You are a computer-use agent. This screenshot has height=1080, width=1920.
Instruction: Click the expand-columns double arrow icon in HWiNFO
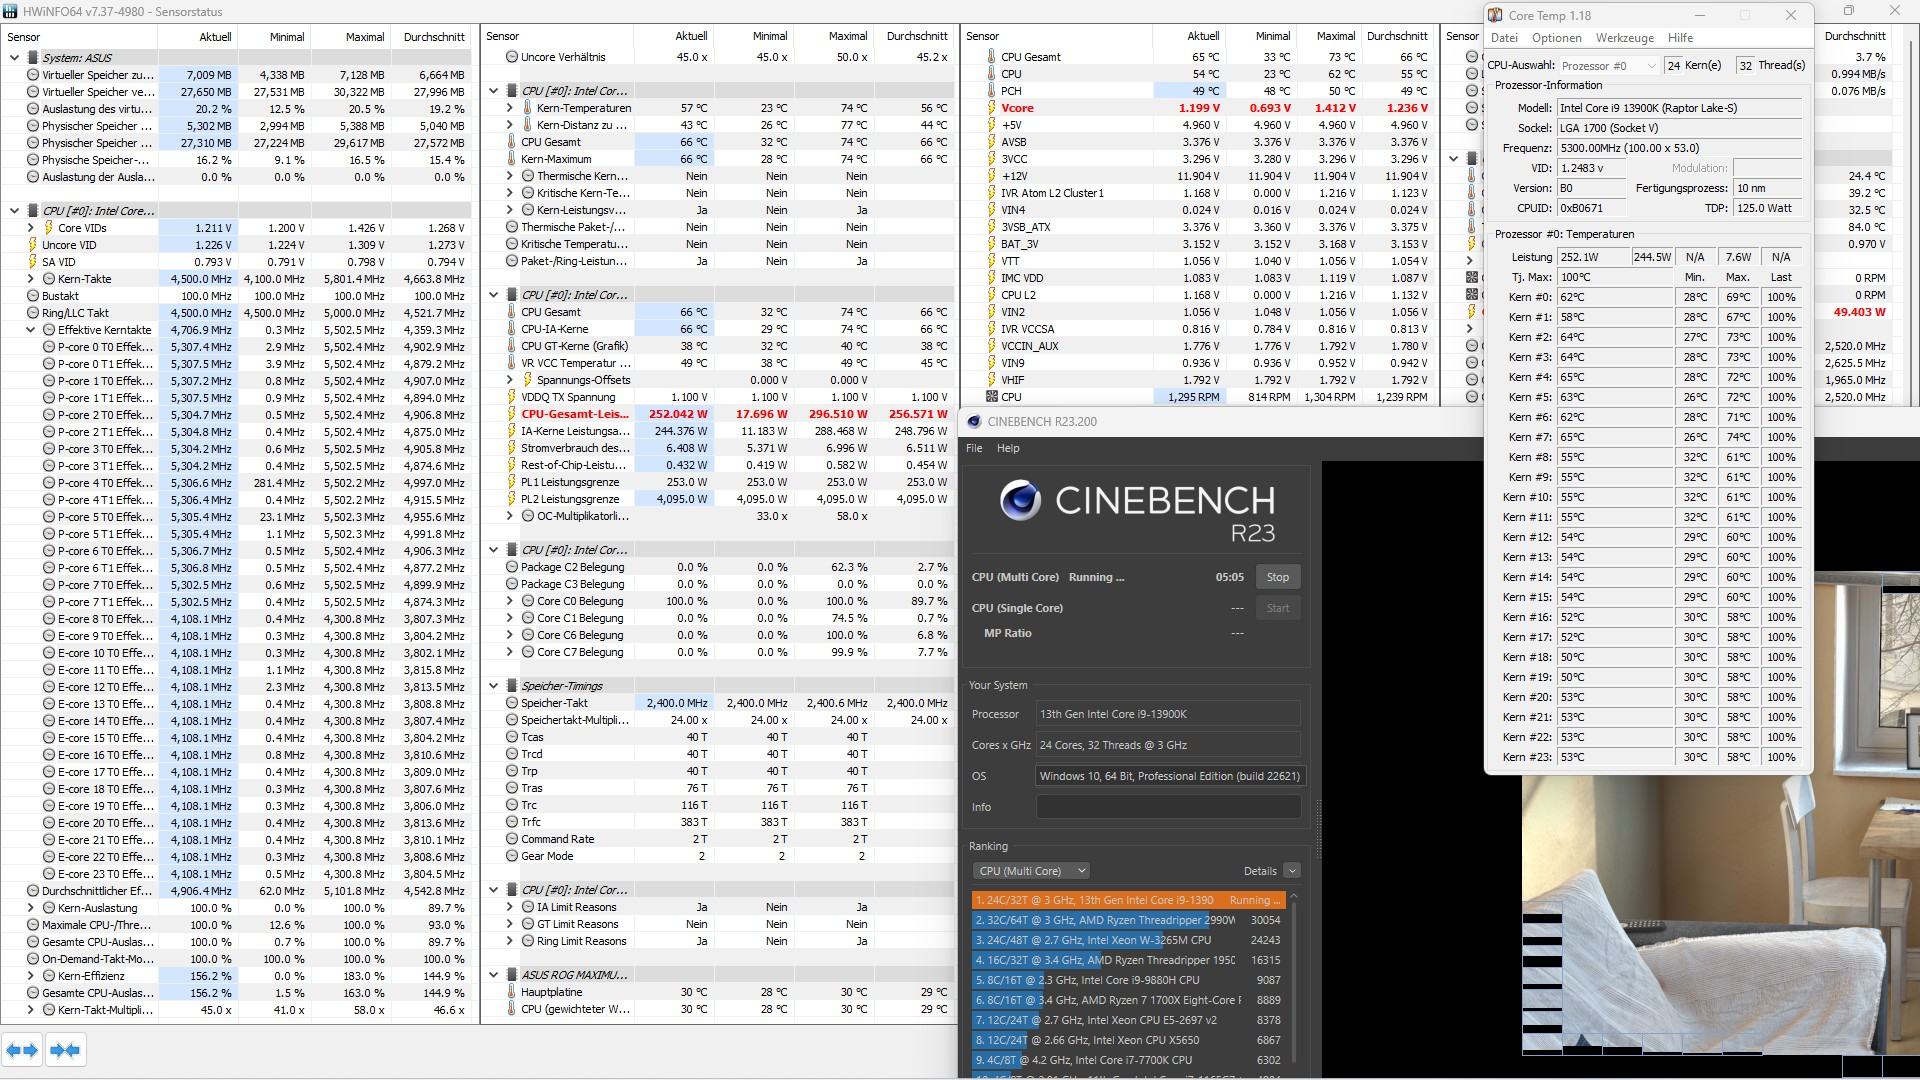pyautogui.click(x=22, y=1050)
